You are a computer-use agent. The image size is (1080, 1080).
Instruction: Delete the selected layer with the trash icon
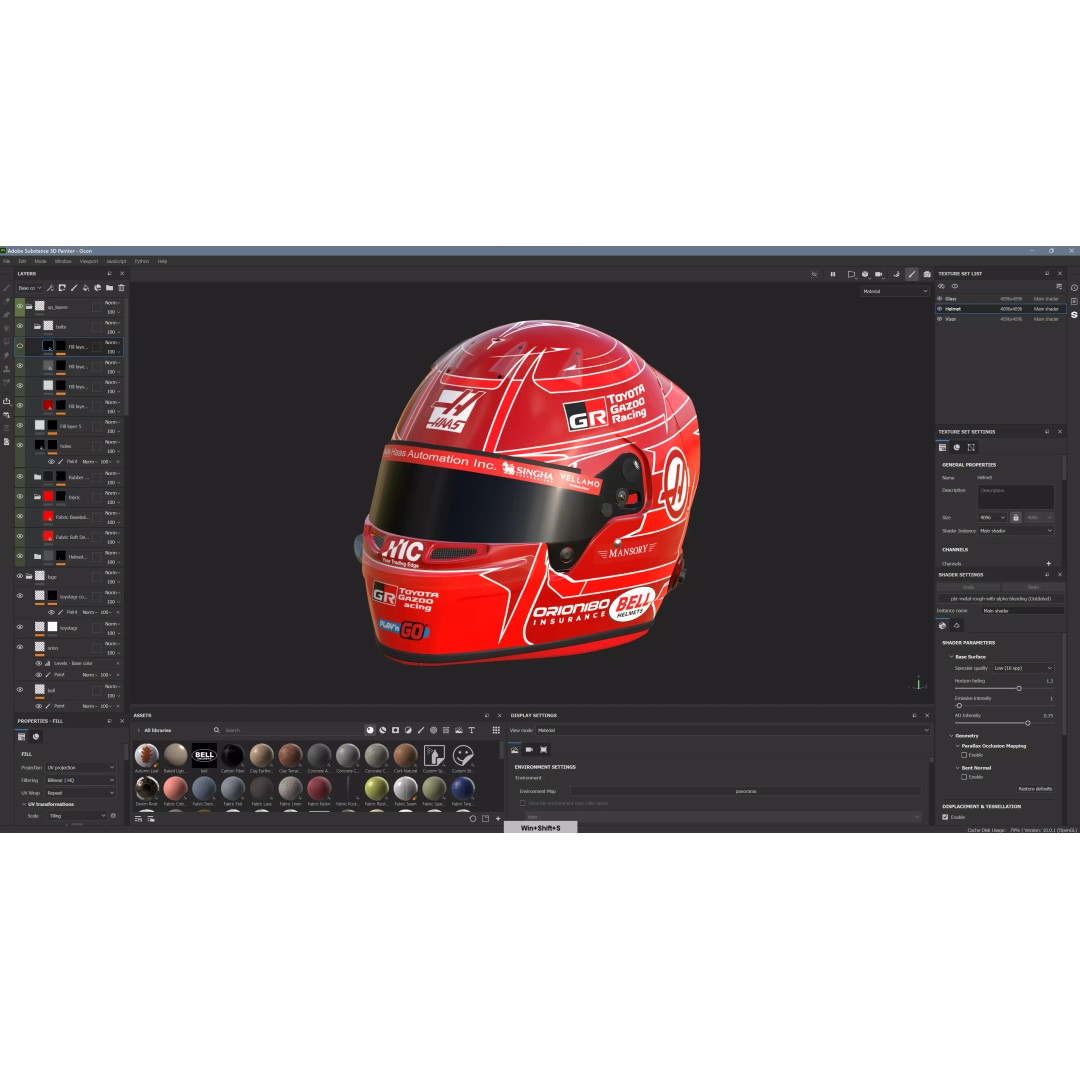pos(121,288)
